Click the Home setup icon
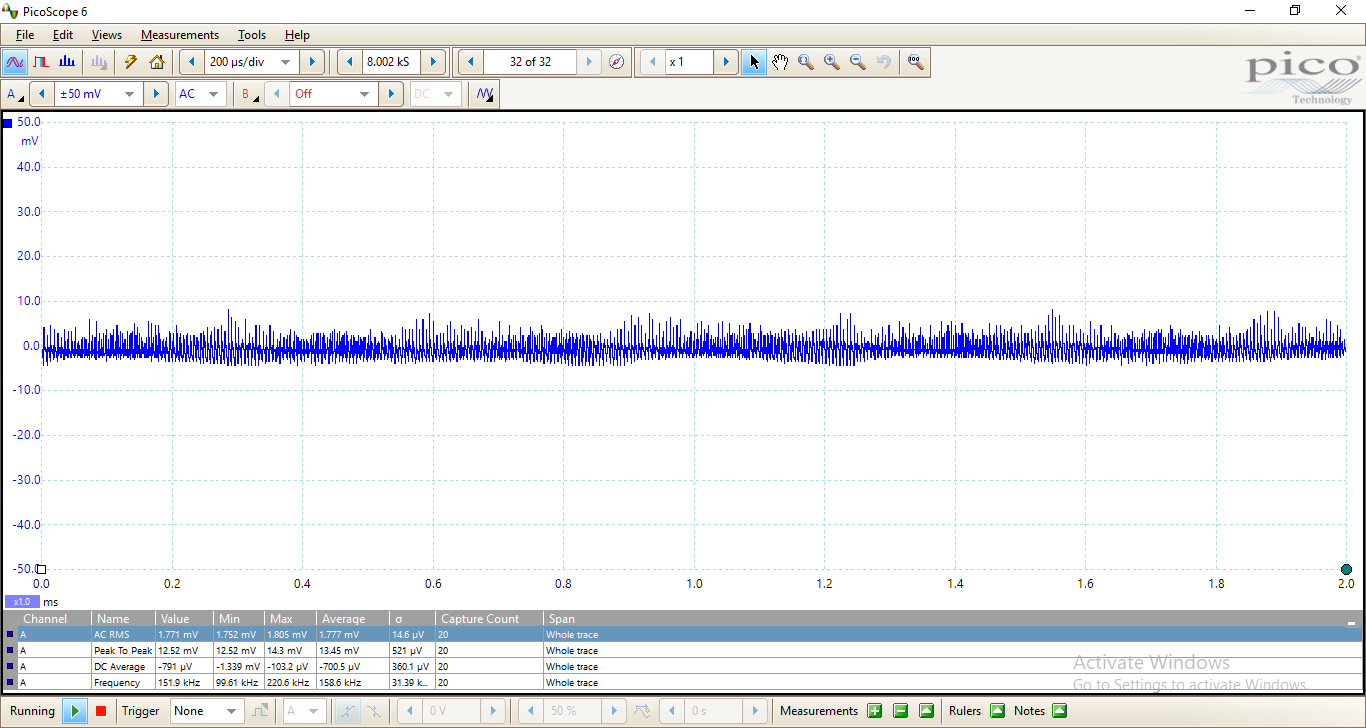The image size is (1366, 728). click(x=157, y=62)
